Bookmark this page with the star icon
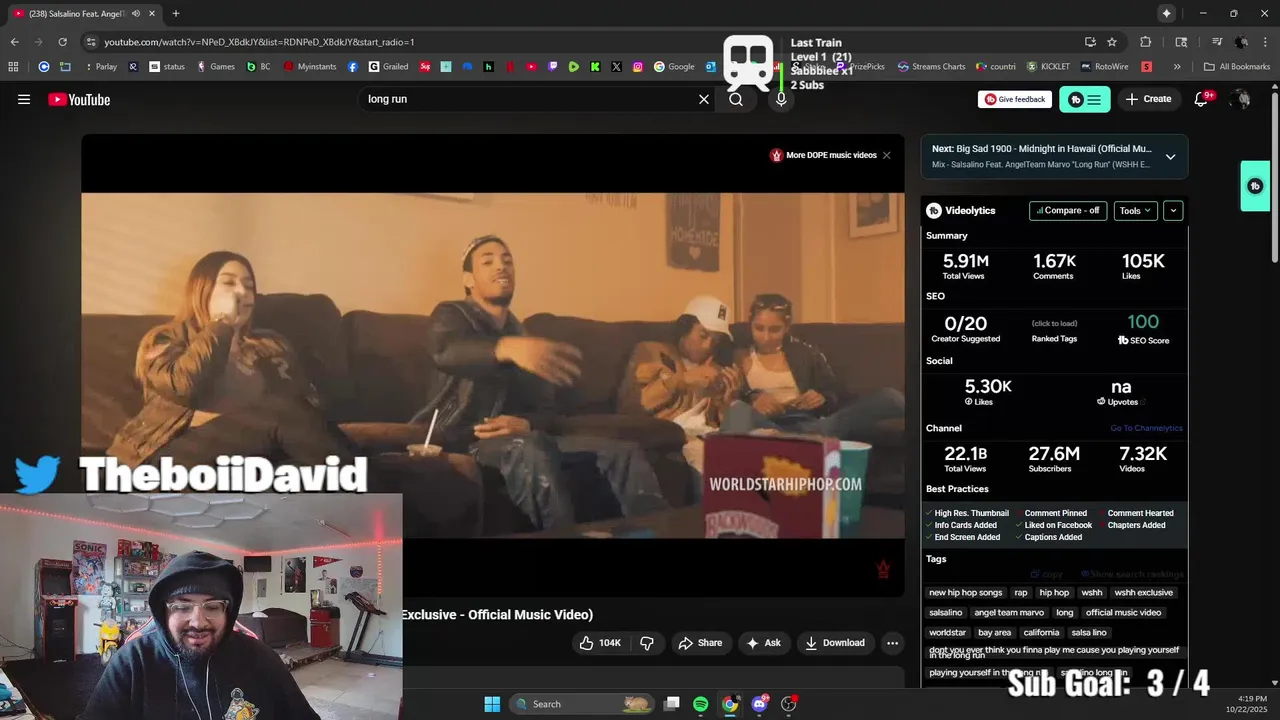This screenshot has width=1280, height=720. [x=1112, y=42]
